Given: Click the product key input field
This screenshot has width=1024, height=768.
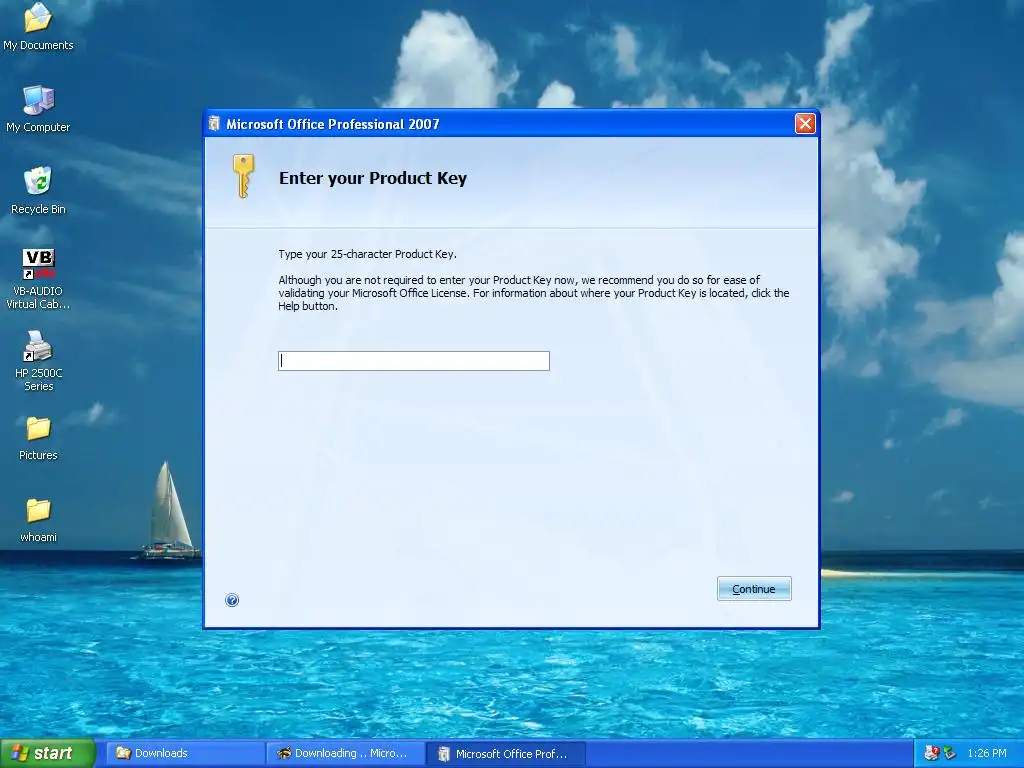Looking at the screenshot, I should pyautogui.click(x=413, y=361).
